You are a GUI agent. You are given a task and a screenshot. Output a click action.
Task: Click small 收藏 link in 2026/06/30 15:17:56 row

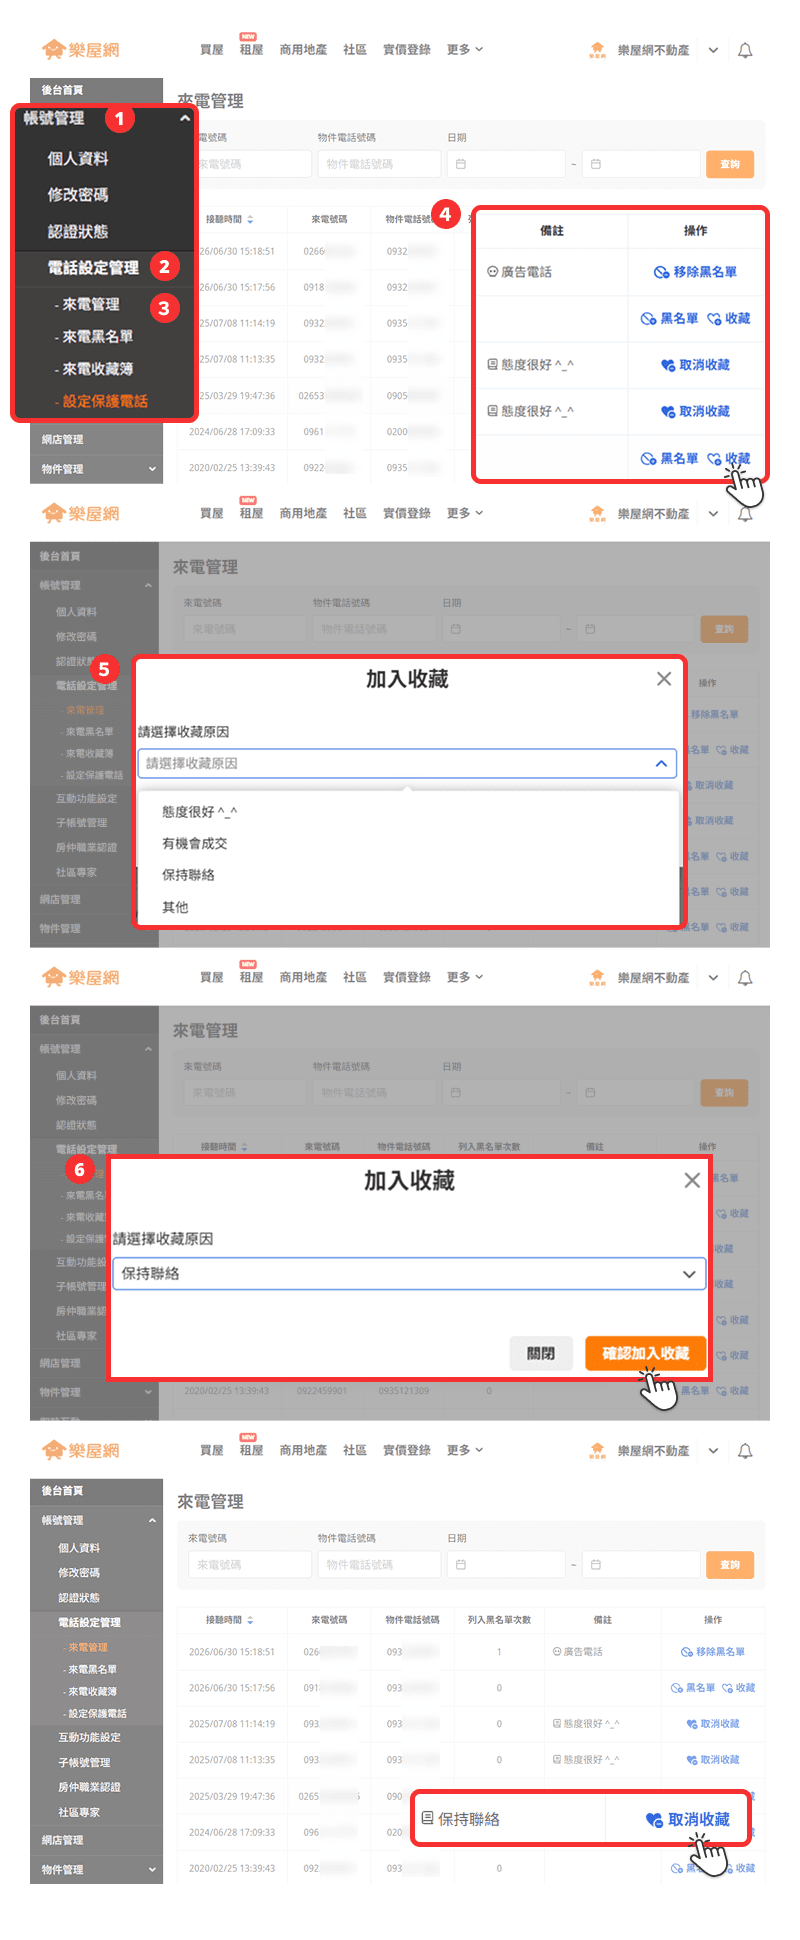739,1687
